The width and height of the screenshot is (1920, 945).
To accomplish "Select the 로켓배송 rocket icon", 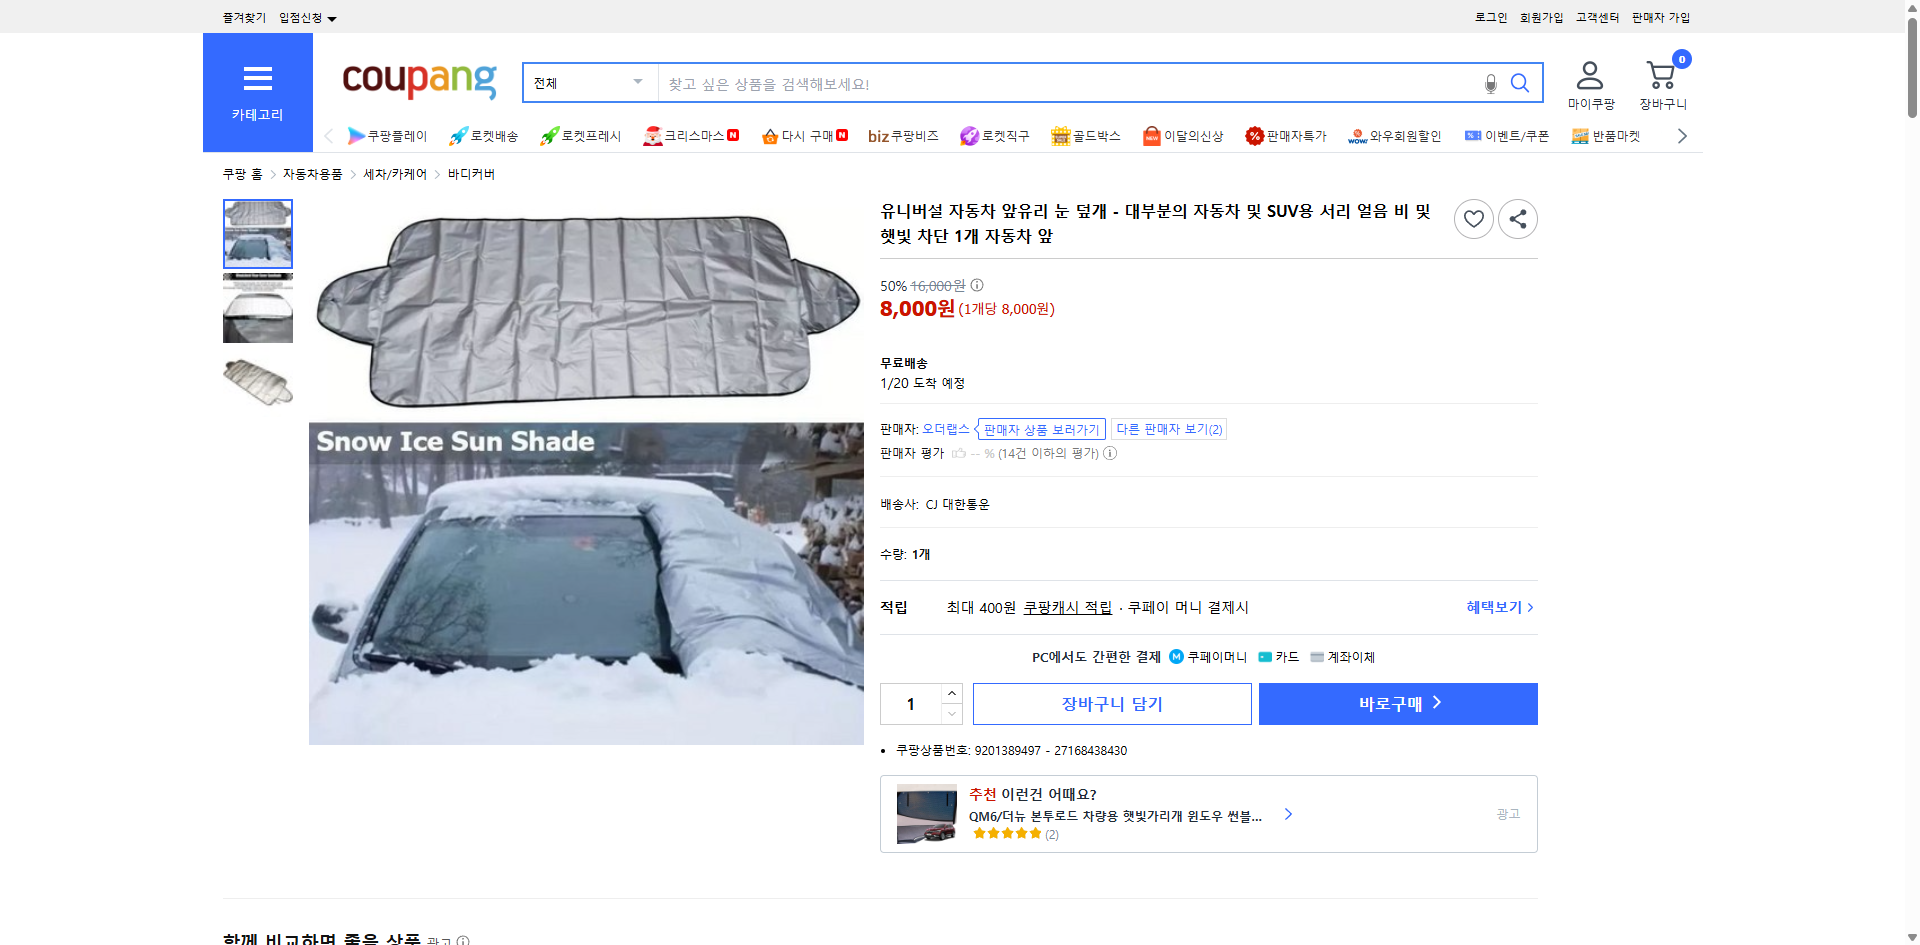I will pyautogui.click(x=457, y=135).
